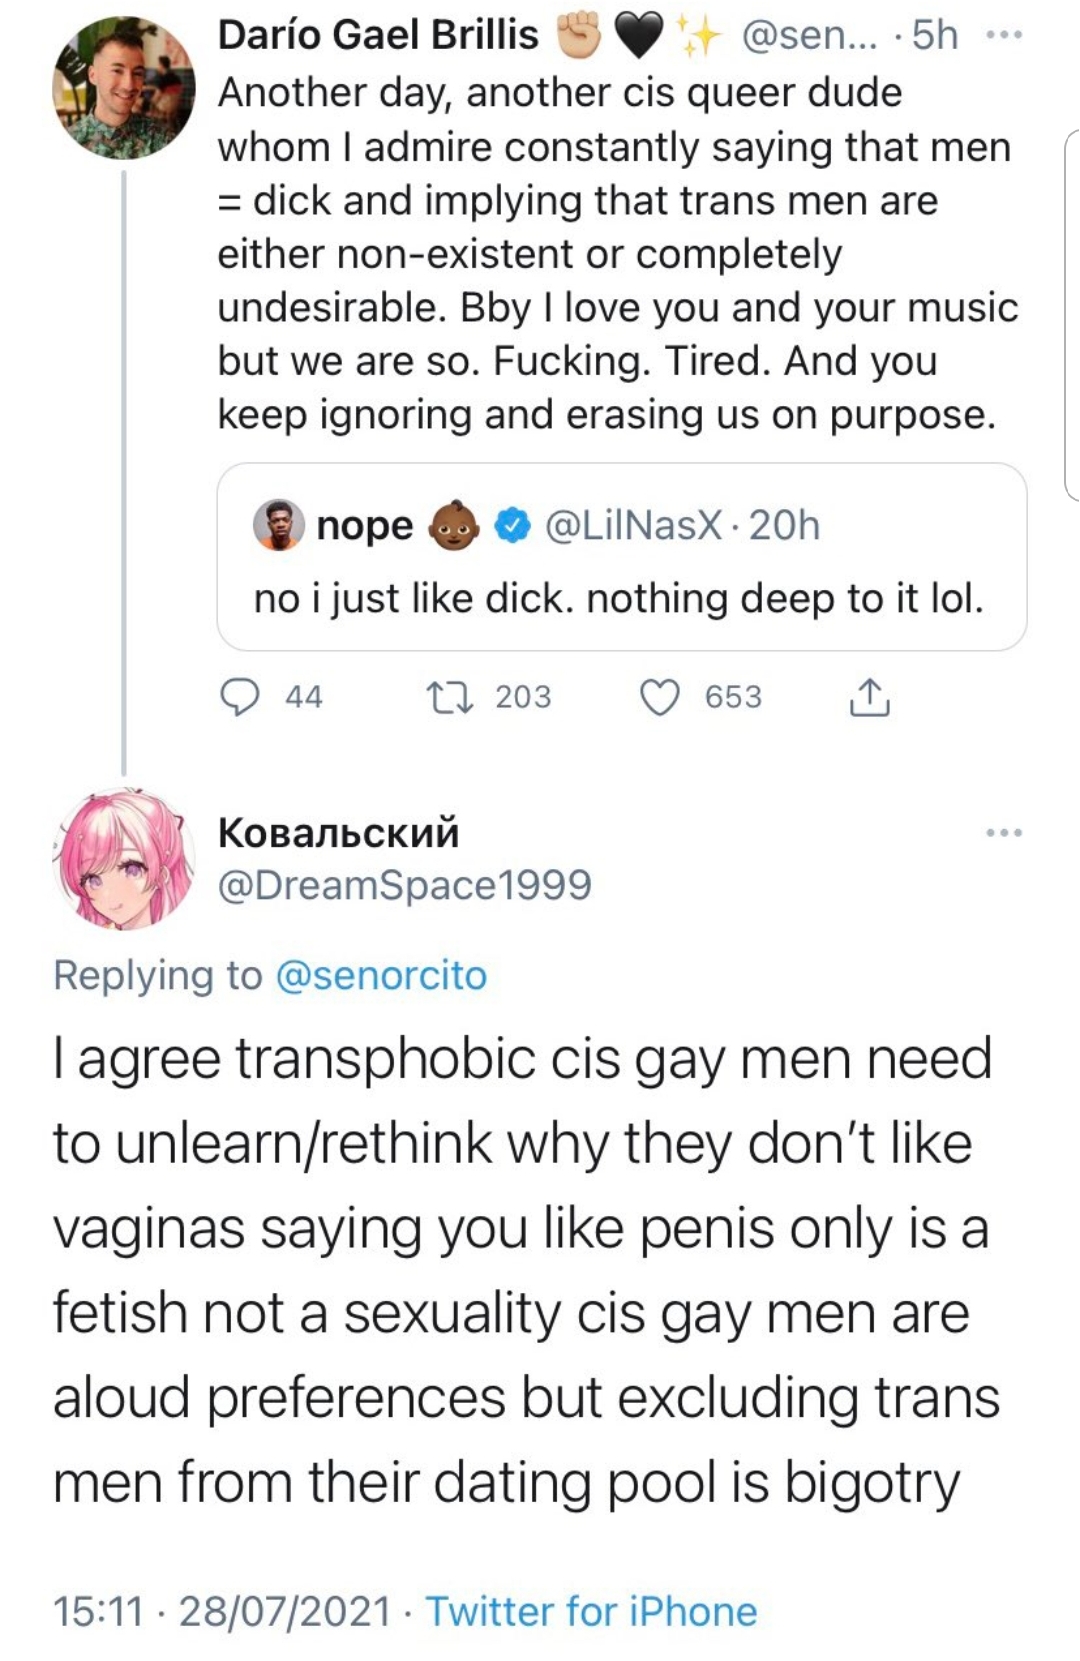Click the Ковальский display name
Image resolution: width=1080 pixels, height=1661 pixels.
tap(338, 832)
